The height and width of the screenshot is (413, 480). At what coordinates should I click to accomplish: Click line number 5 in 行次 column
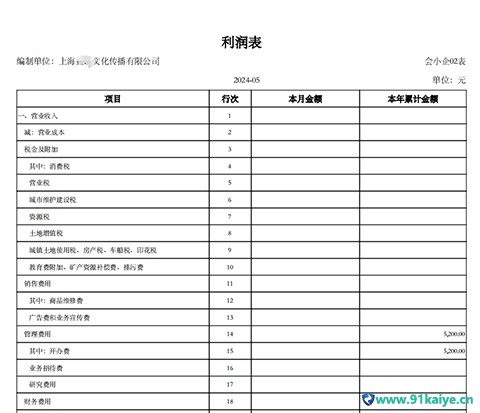pos(229,183)
